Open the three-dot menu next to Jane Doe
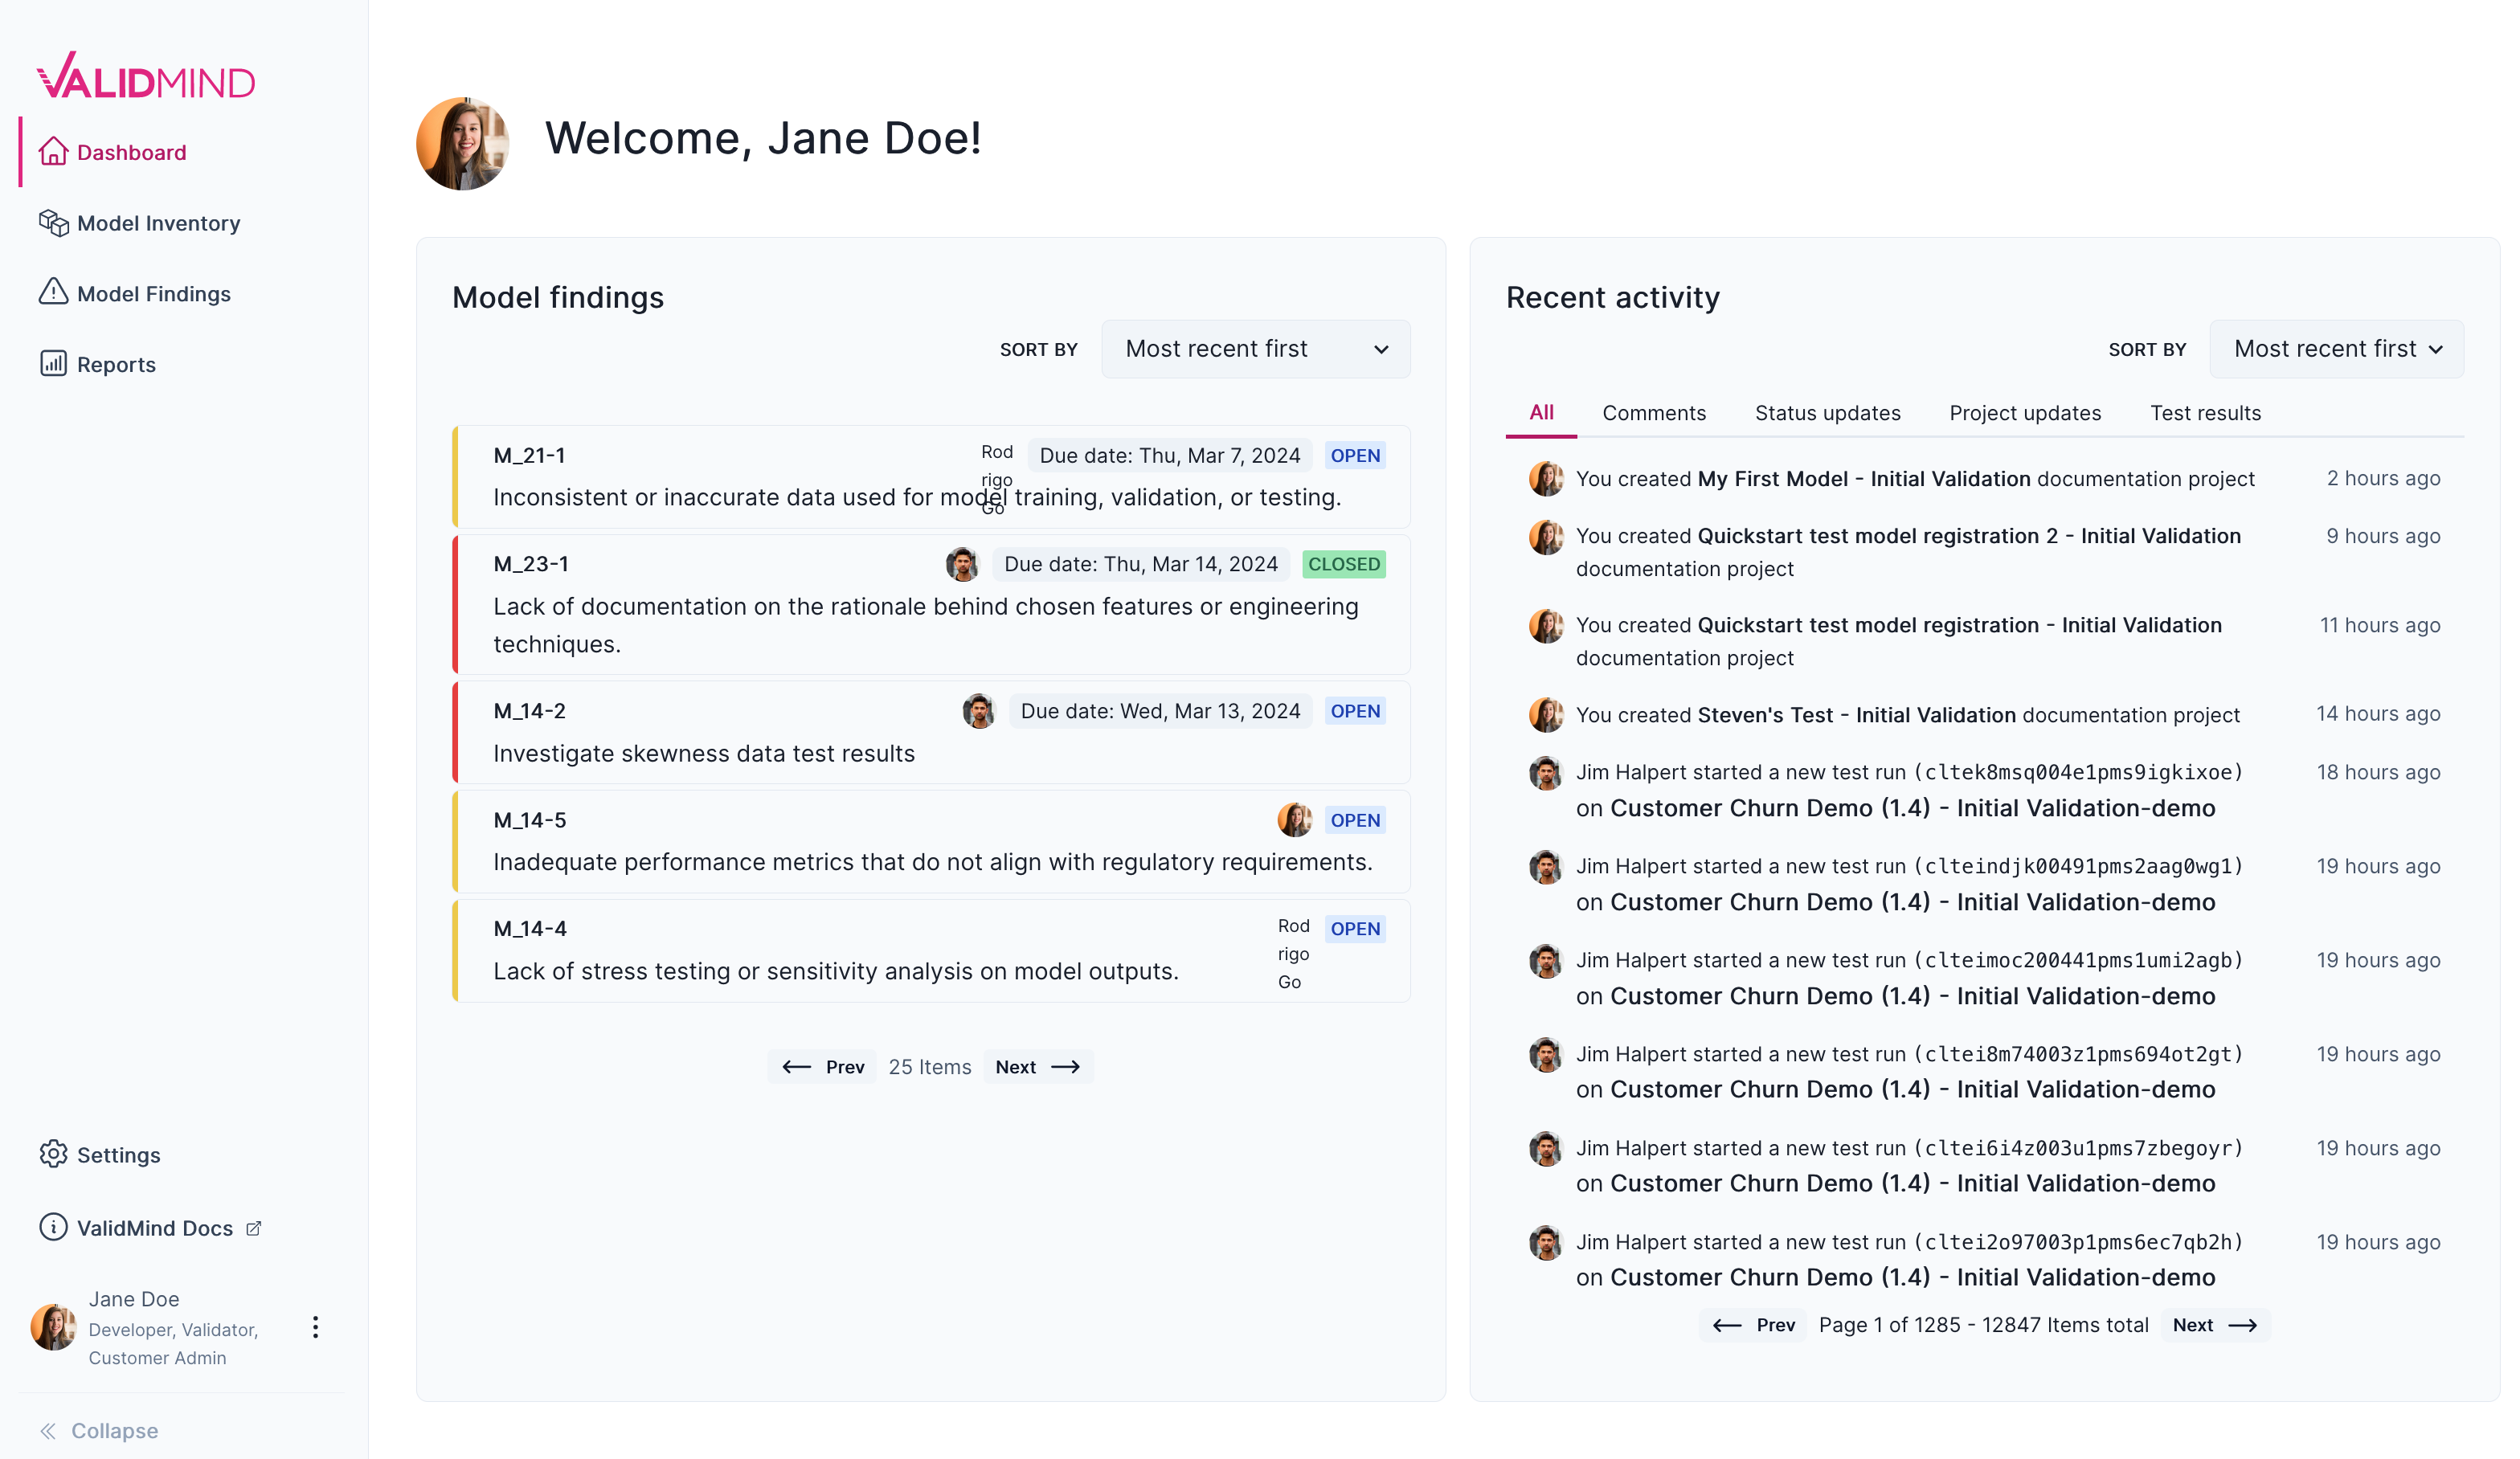This screenshot has width=2520, height=1459. [315, 1328]
